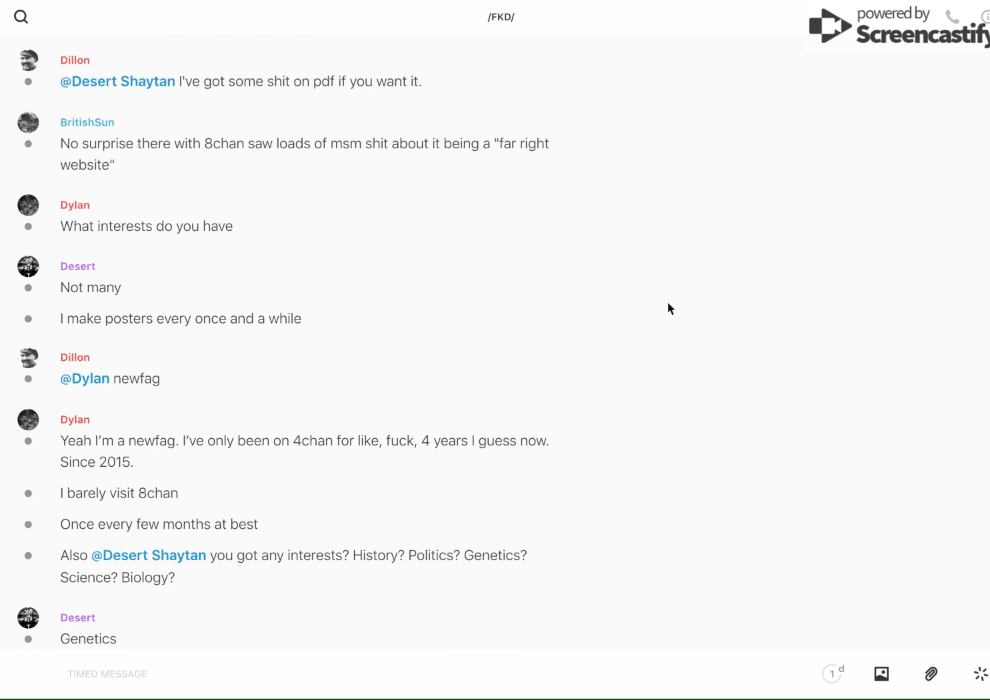Click Desert's avatar above "Not many"

point(28,266)
